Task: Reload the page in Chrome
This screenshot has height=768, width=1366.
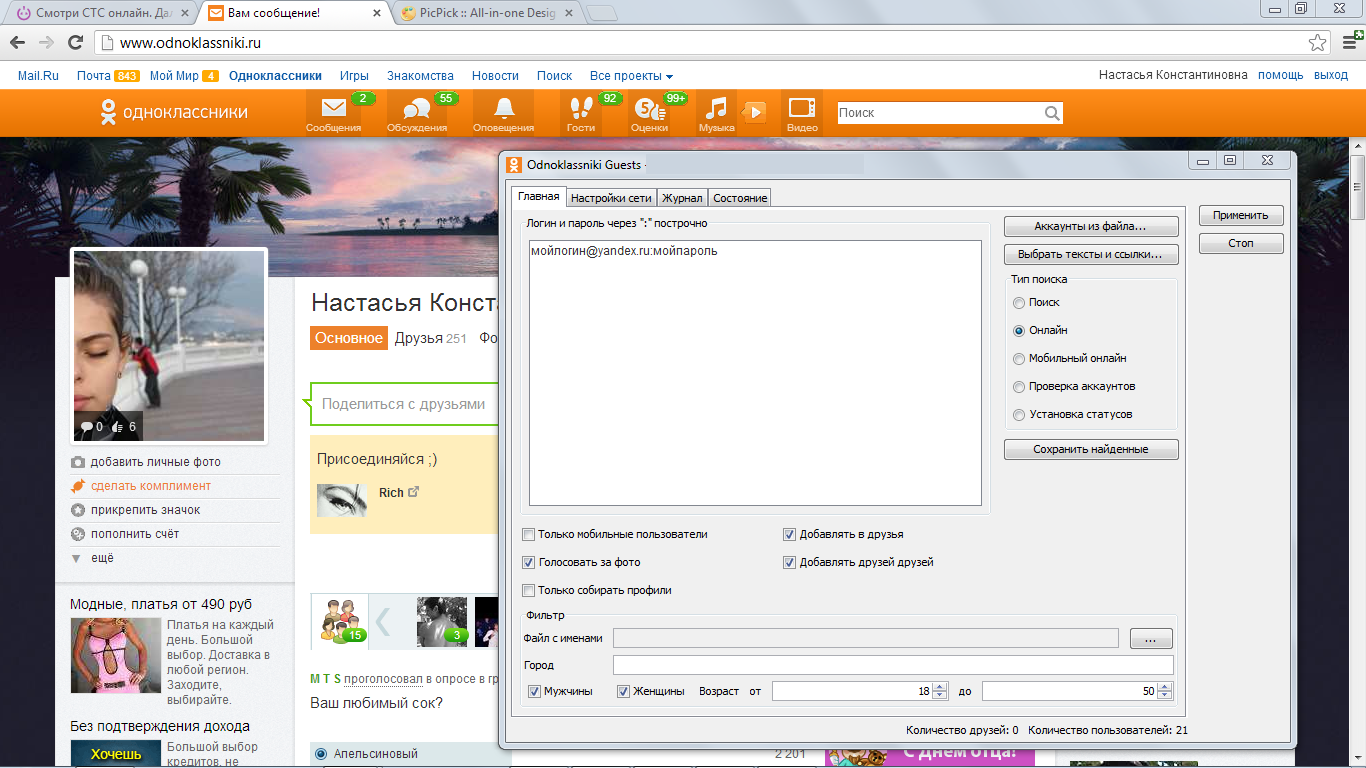Action: (x=75, y=42)
